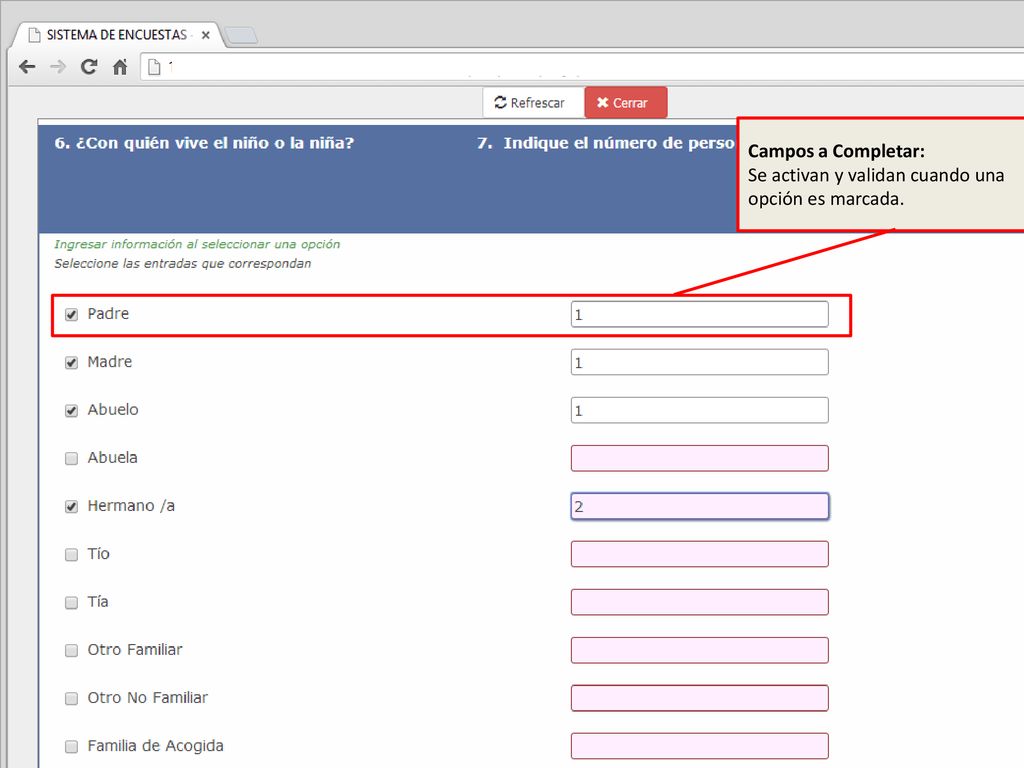1024x768 pixels.
Task: Click the browser back arrow
Action: coord(27,67)
